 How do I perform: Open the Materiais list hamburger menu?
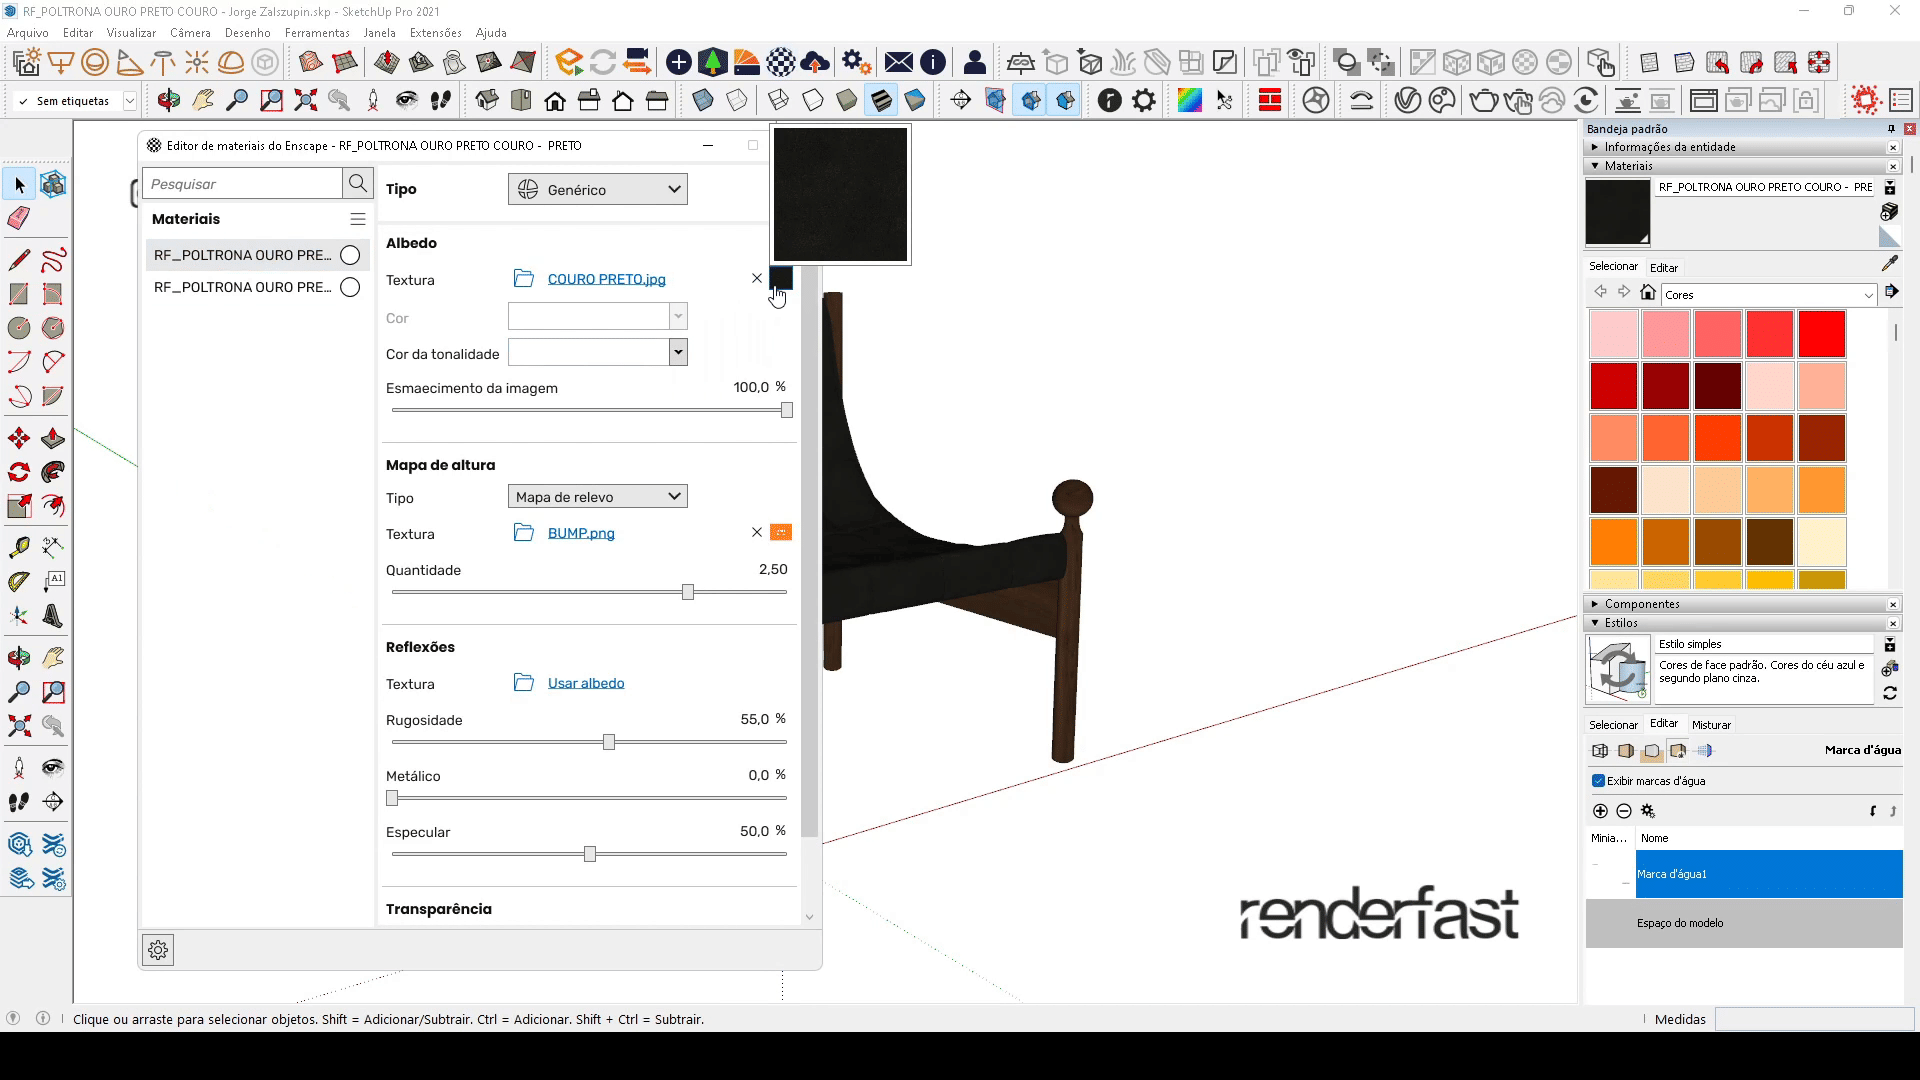357,219
